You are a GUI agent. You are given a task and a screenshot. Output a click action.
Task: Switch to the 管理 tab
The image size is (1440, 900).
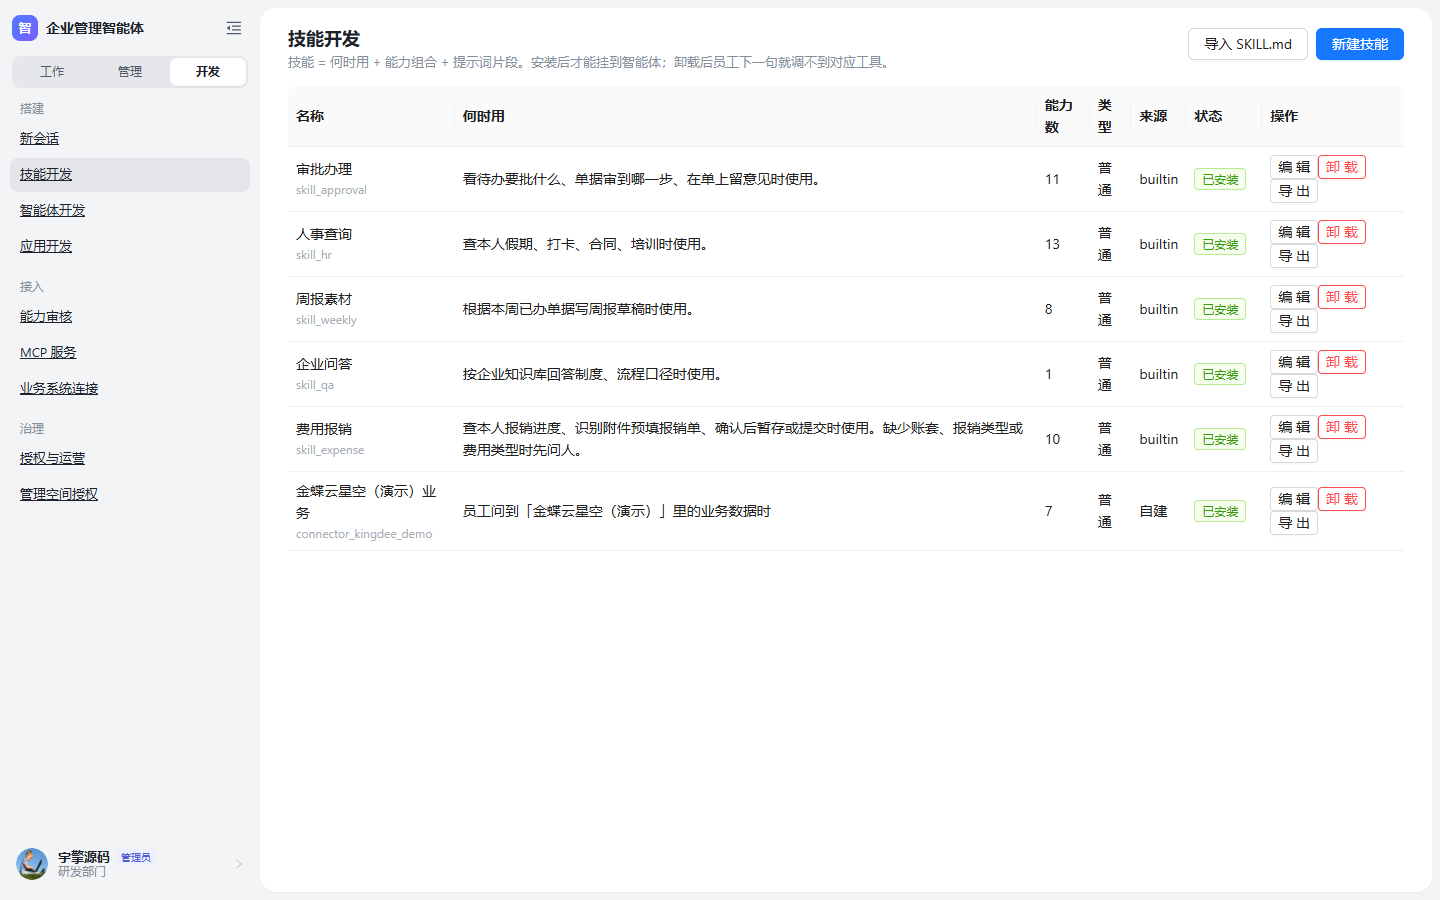coord(130,72)
